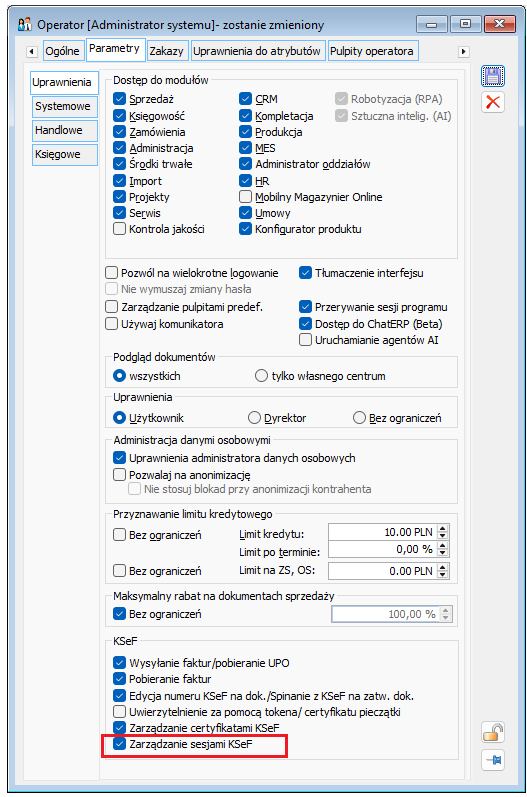
Task: Save operator with the floppy disk icon
Action: [492, 76]
